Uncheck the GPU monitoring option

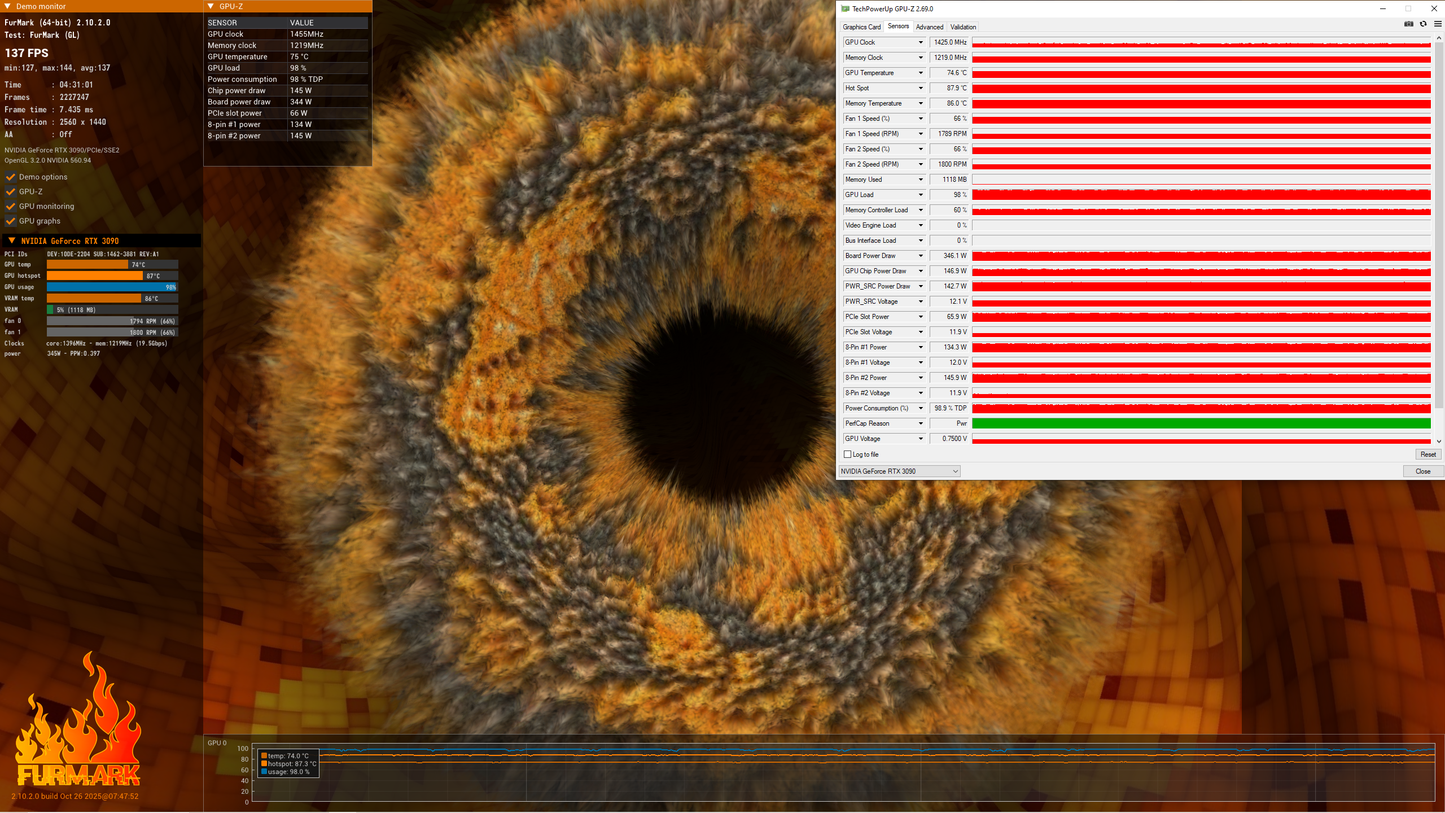pyautogui.click(x=11, y=206)
